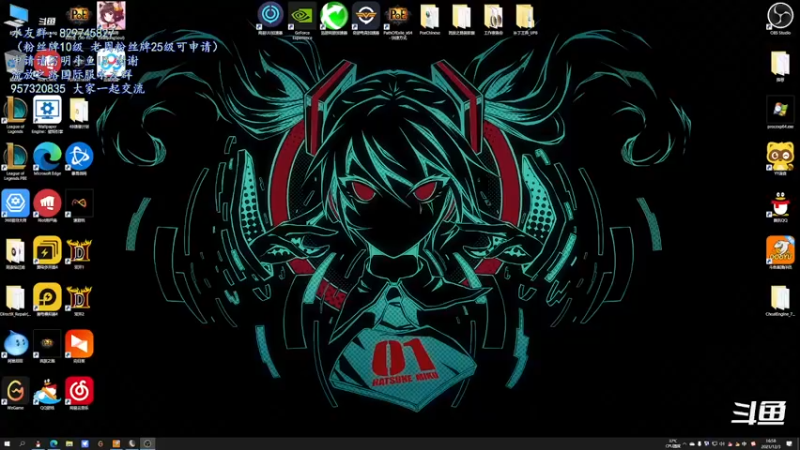Screen dimensions: 800x450
Task: Open the Path of Exile shortcut at top-left
Action: (x=79, y=15)
